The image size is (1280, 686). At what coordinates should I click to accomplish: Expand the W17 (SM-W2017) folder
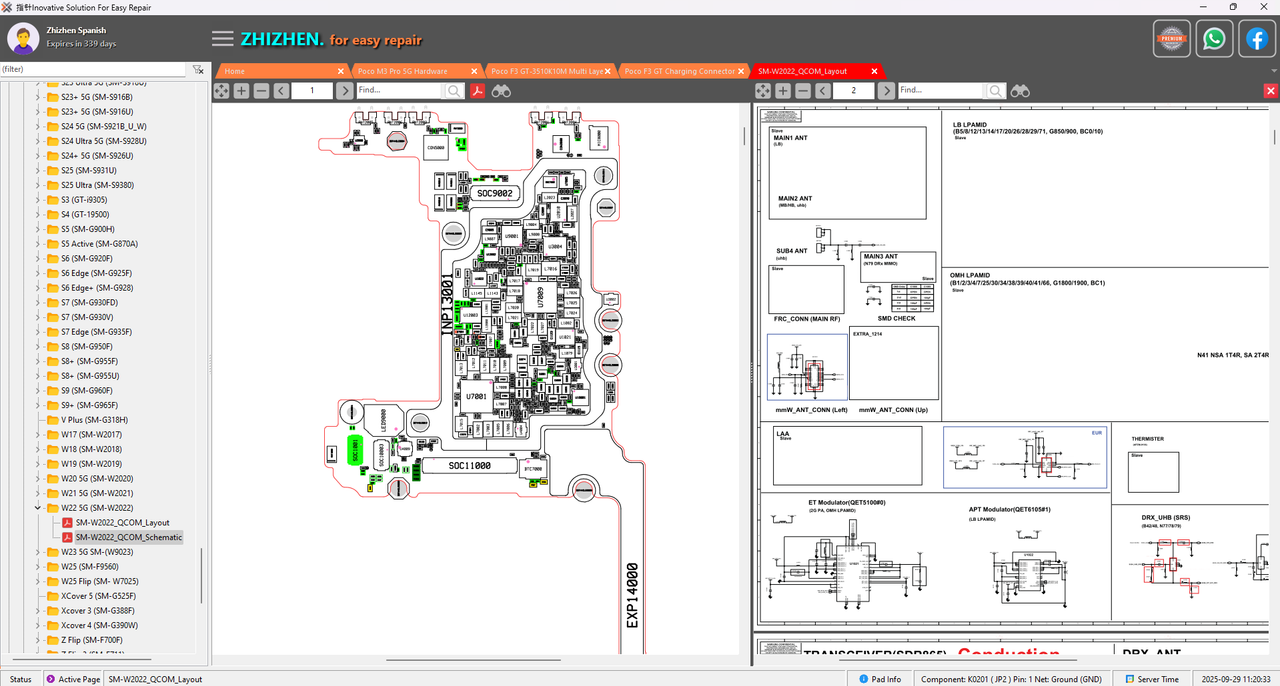point(39,434)
